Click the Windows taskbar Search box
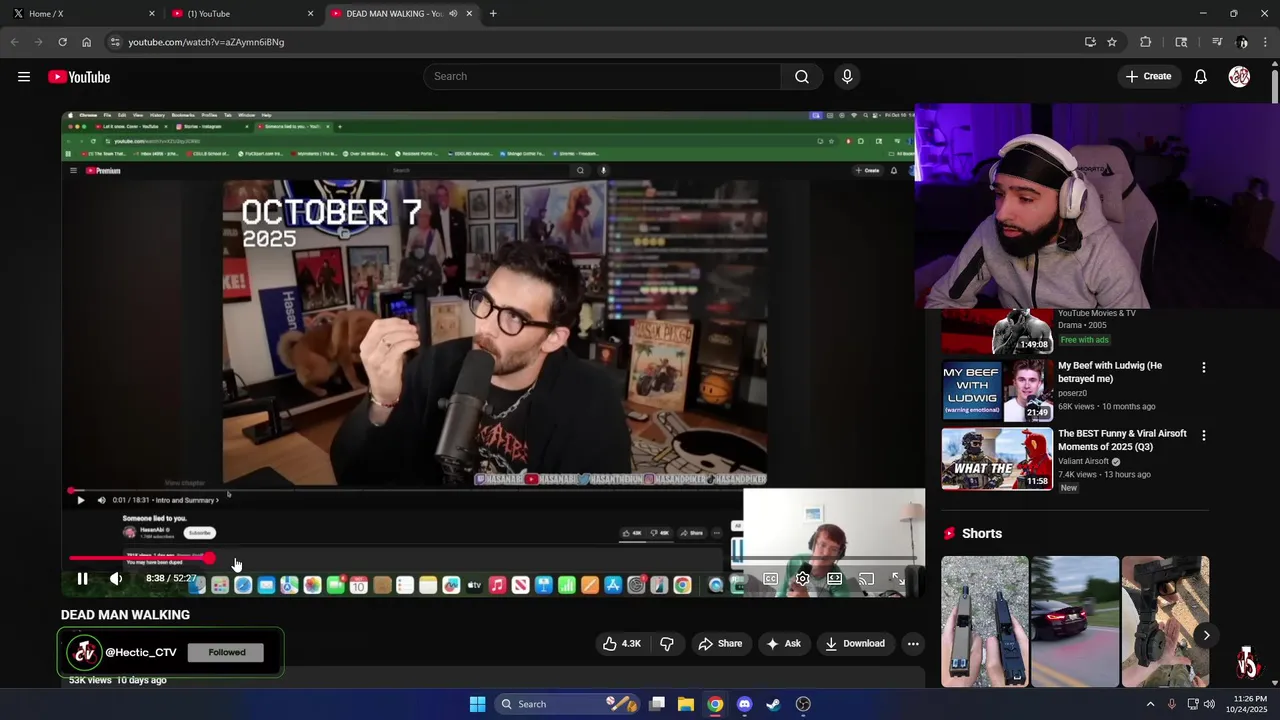 [x=567, y=704]
